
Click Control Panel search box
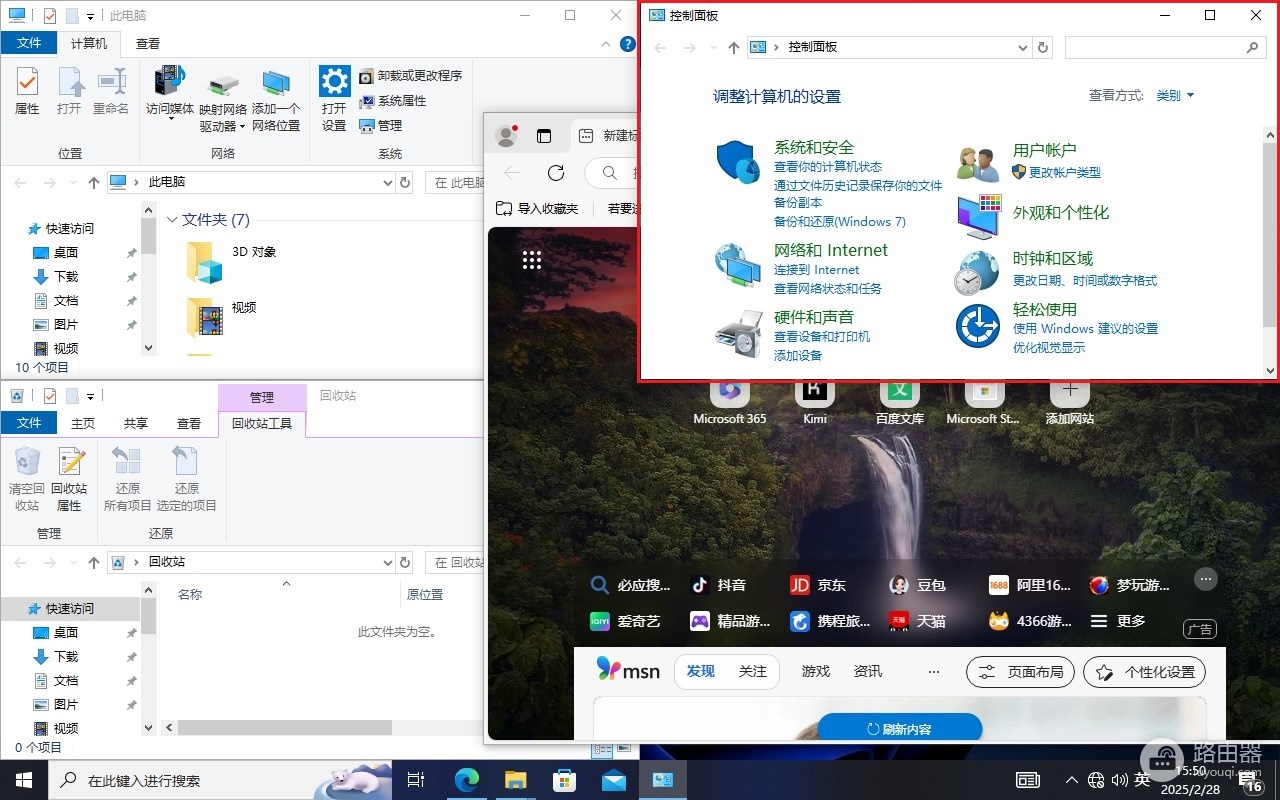[1164, 47]
